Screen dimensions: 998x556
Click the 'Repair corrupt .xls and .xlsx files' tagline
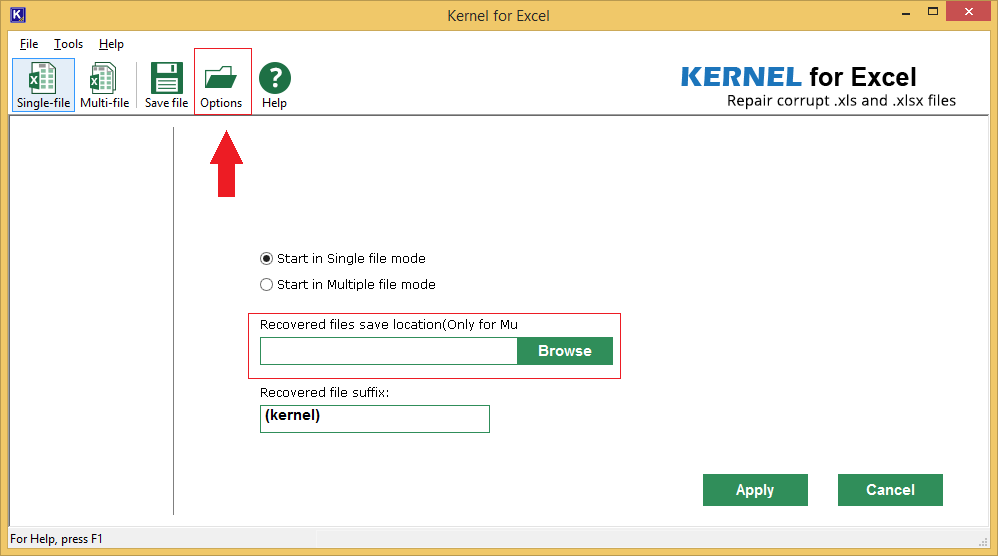[x=841, y=101]
